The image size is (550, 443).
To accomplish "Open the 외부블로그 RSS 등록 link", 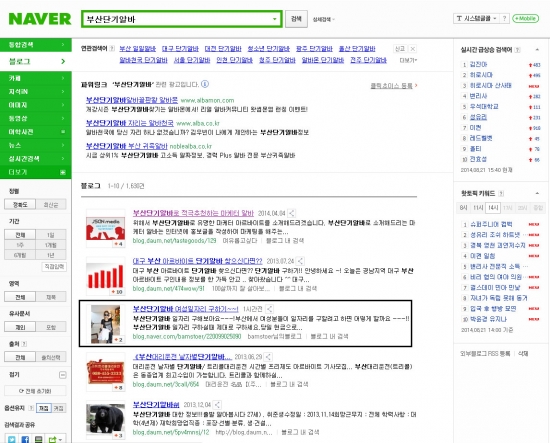I will [x=485, y=354].
